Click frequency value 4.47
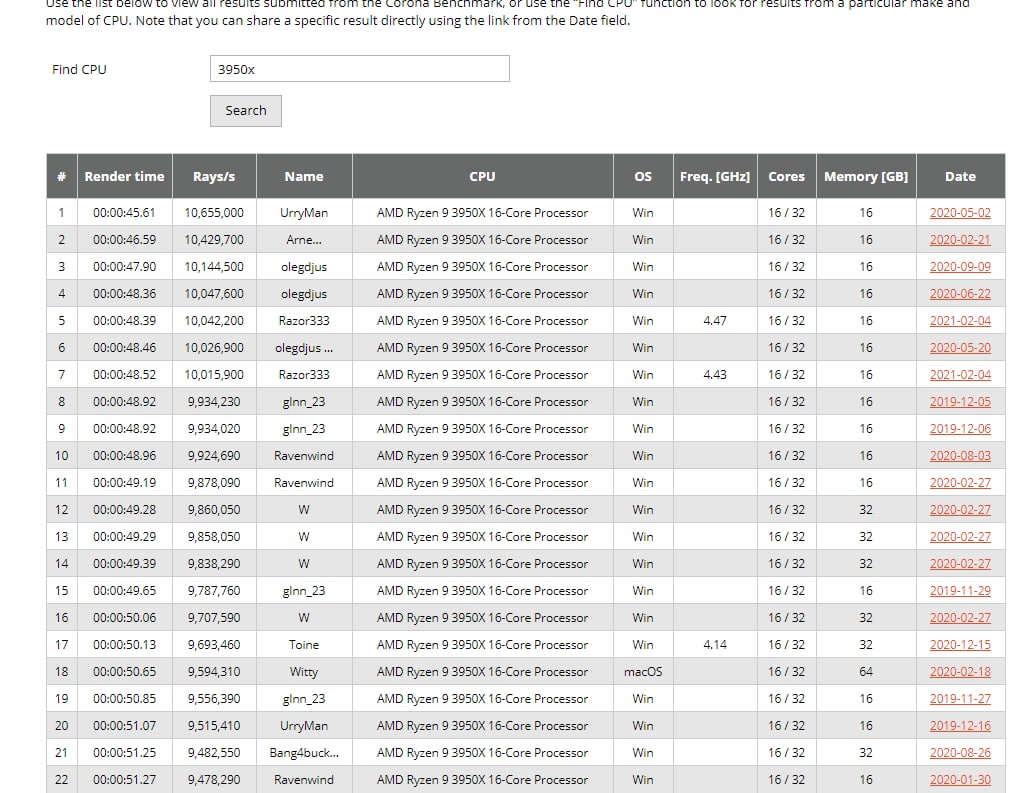This screenshot has height=793, width=1022. pyautogui.click(x=715, y=321)
